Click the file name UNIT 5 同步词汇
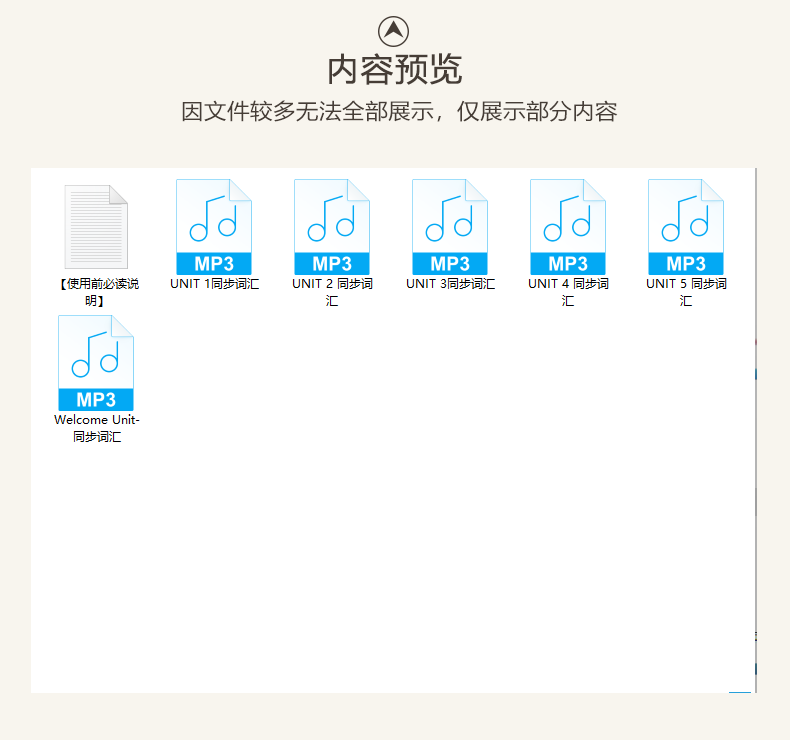This screenshot has height=740, width=790. tap(686, 292)
